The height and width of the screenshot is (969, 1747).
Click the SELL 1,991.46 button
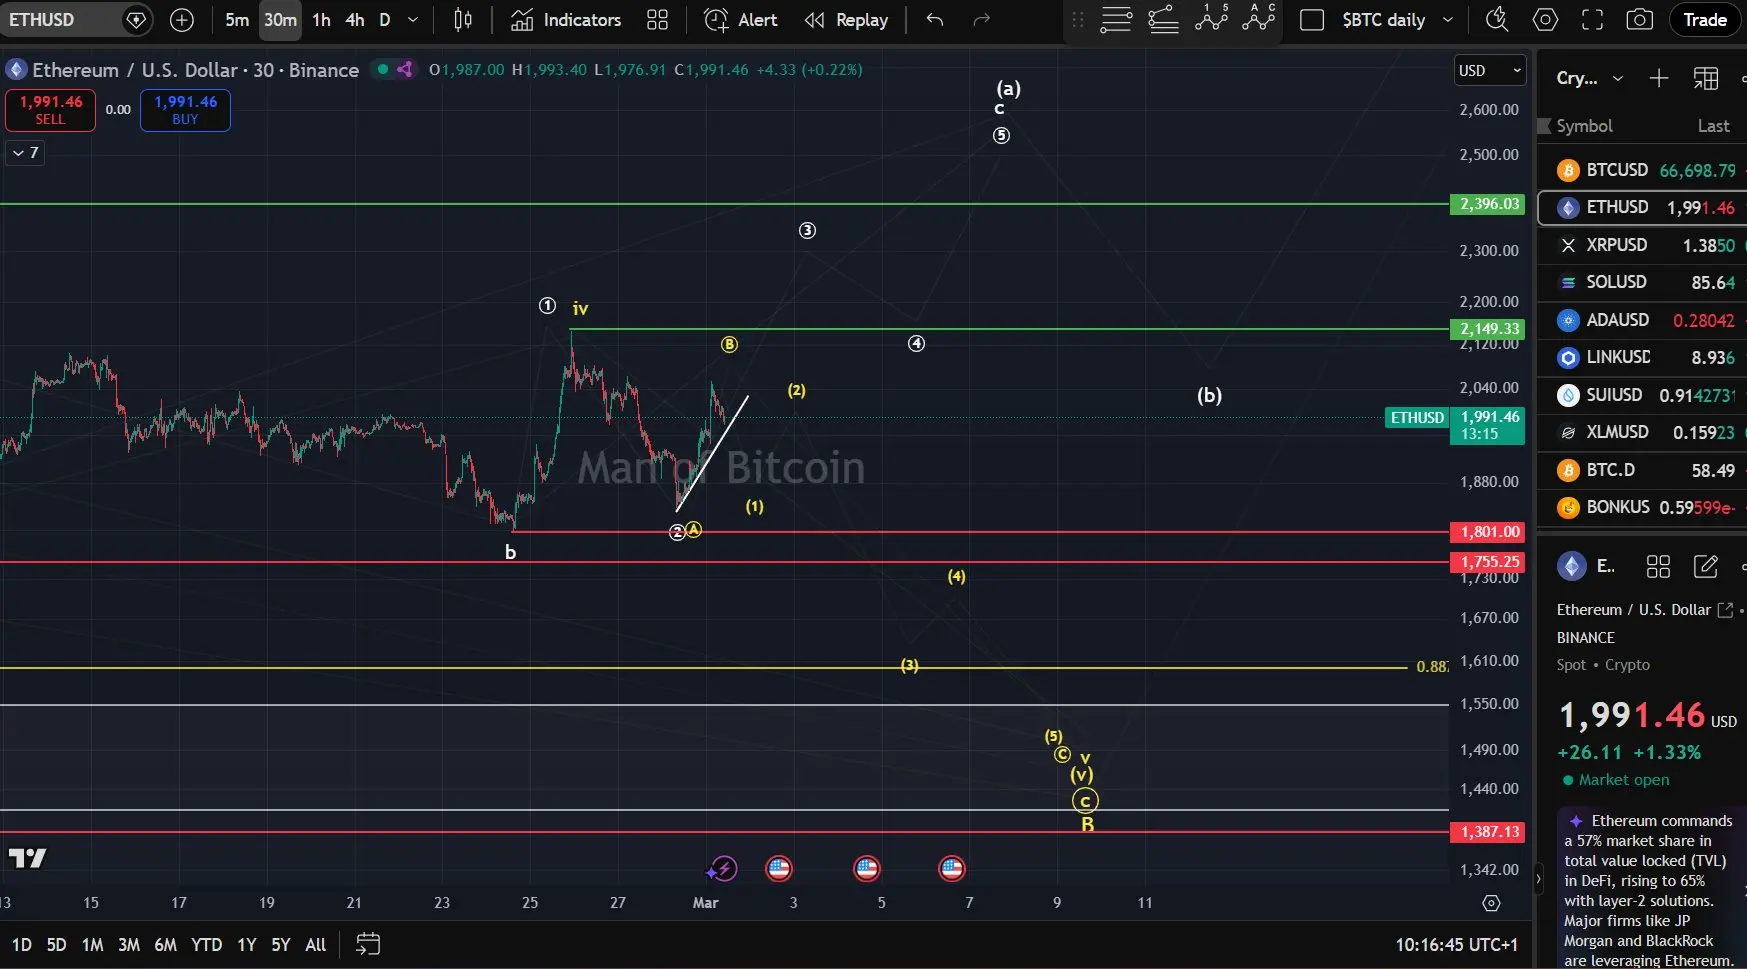coord(50,110)
